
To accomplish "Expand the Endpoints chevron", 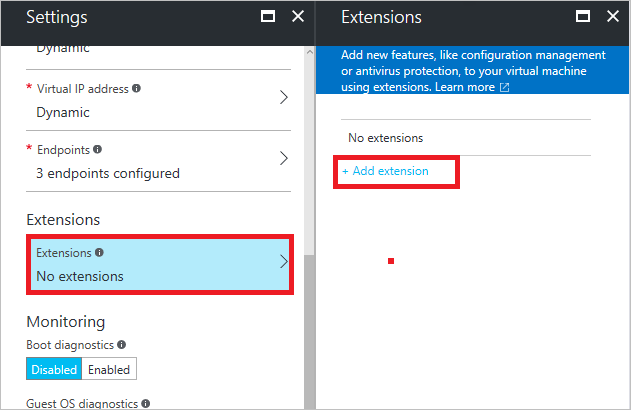I will point(283,159).
